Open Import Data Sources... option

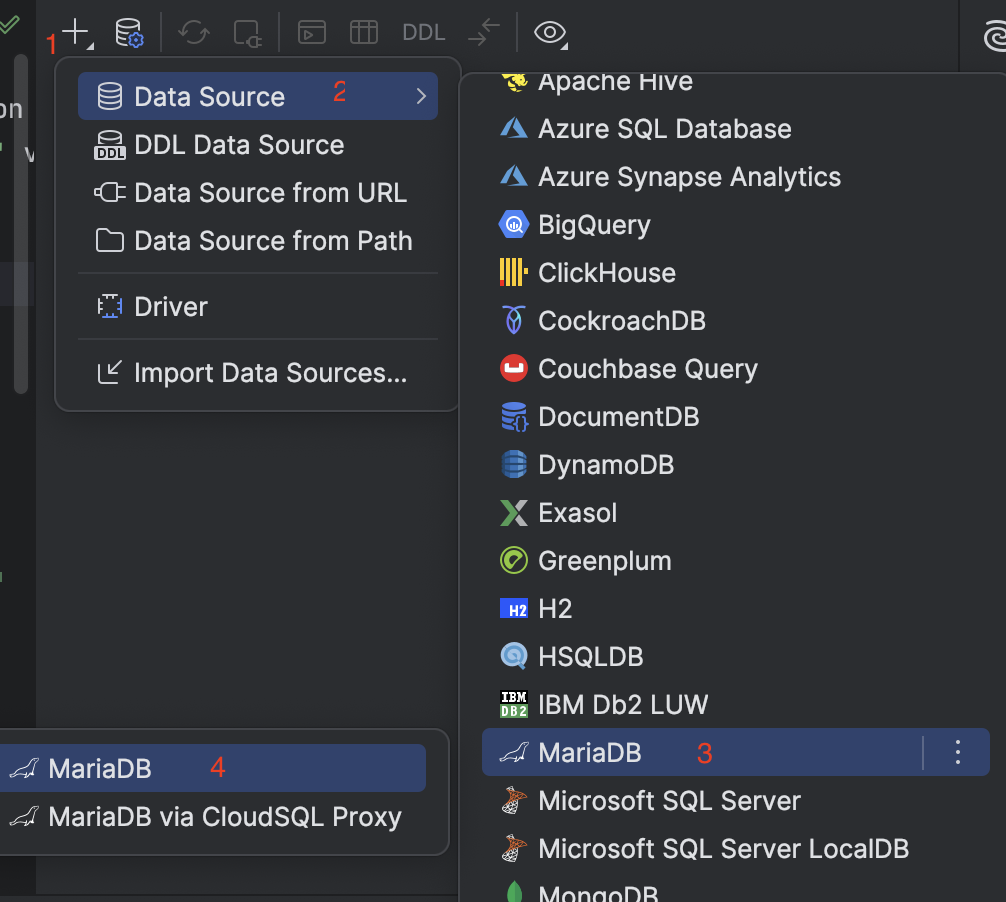(x=270, y=373)
